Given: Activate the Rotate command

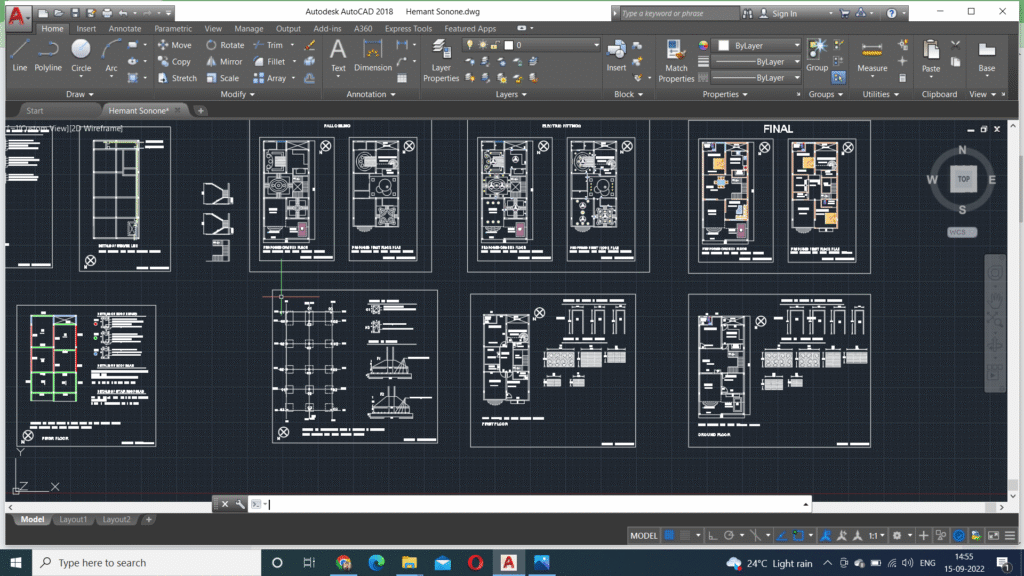Looking at the screenshot, I should click(x=225, y=45).
